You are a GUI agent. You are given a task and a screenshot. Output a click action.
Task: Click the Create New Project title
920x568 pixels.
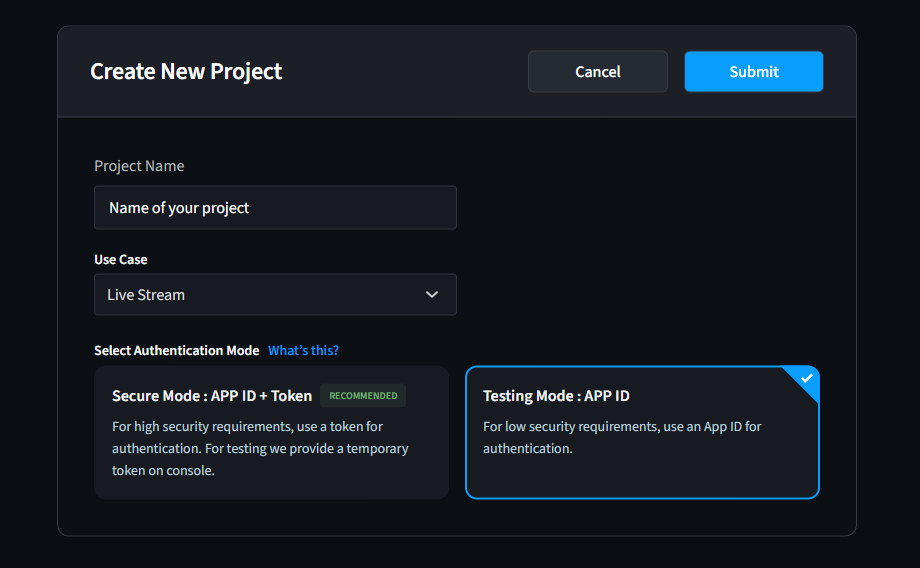[x=186, y=72]
